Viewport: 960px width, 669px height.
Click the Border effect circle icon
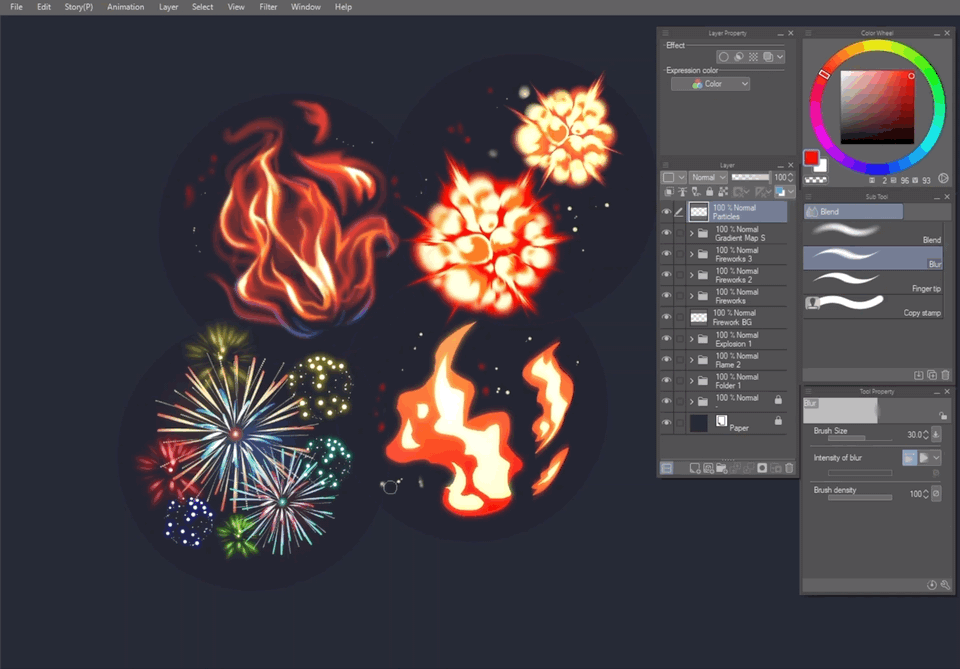coord(724,57)
